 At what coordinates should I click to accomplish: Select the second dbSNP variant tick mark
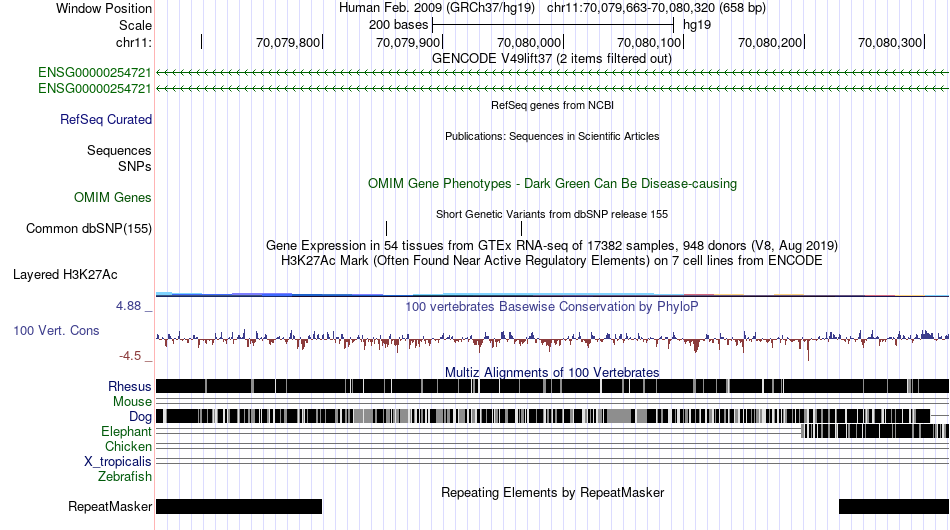[x=522, y=228]
